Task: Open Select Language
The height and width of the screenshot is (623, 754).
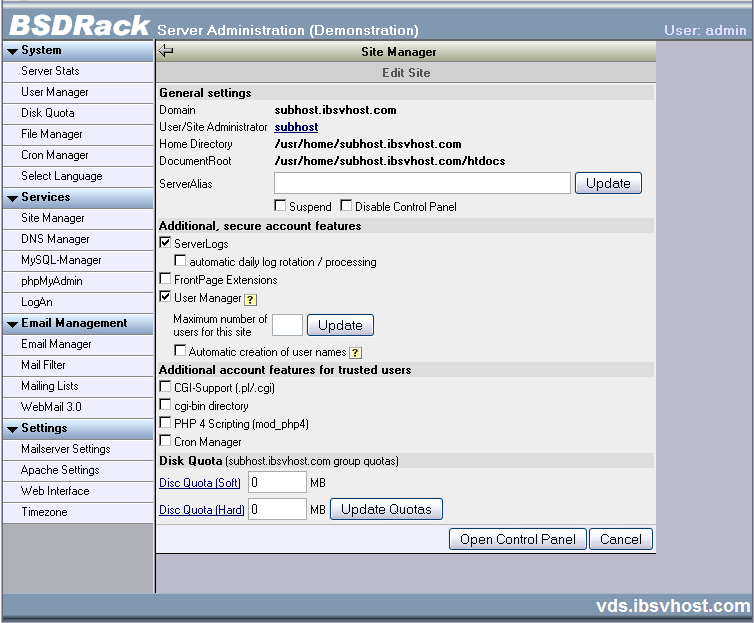Action: (x=78, y=176)
